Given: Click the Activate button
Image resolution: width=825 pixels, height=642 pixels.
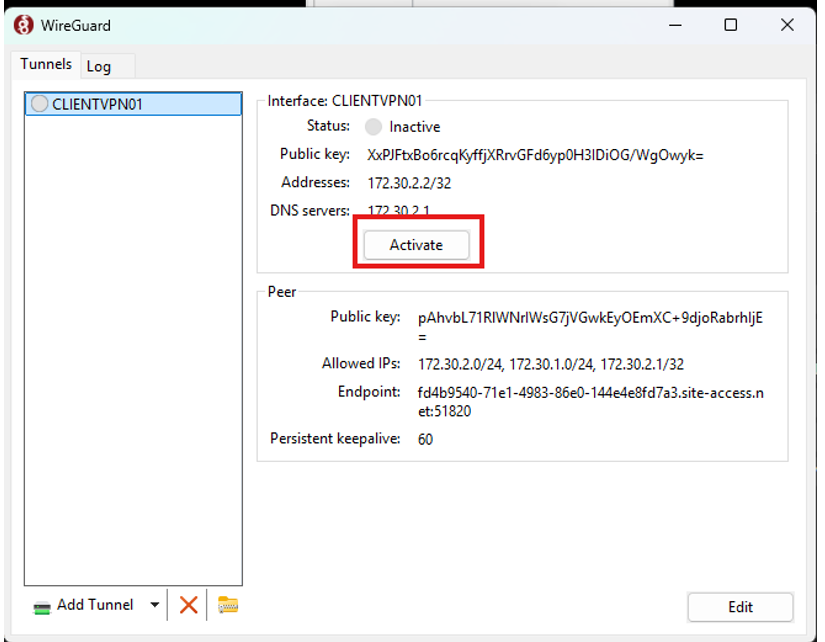Looking at the screenshot, I should [x=416, y=245].
